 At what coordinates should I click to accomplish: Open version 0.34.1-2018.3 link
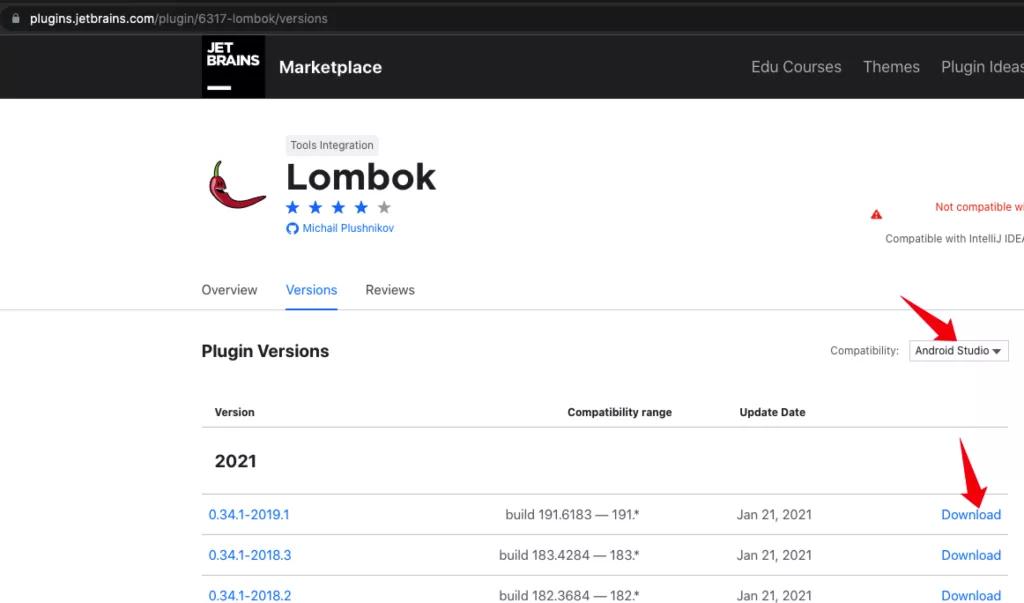click(249, 555)
